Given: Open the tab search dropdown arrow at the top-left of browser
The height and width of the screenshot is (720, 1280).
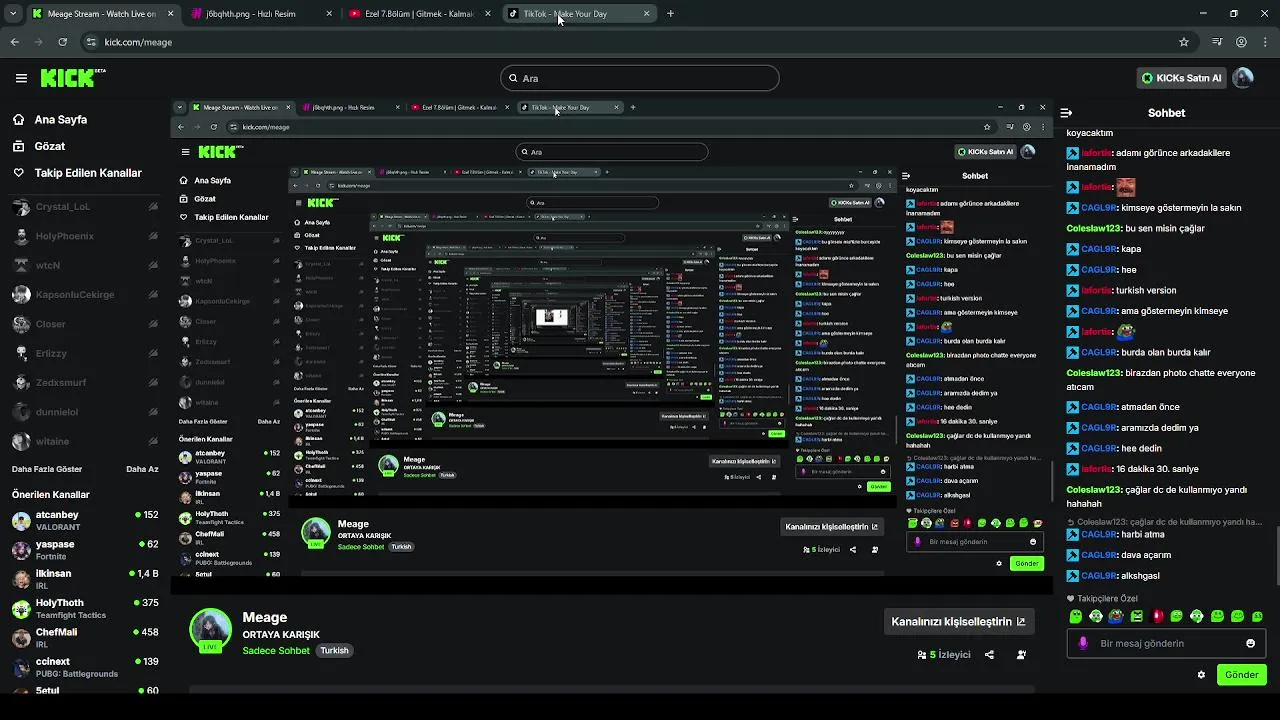Looking at the screenshot, I should coord(11,14).
